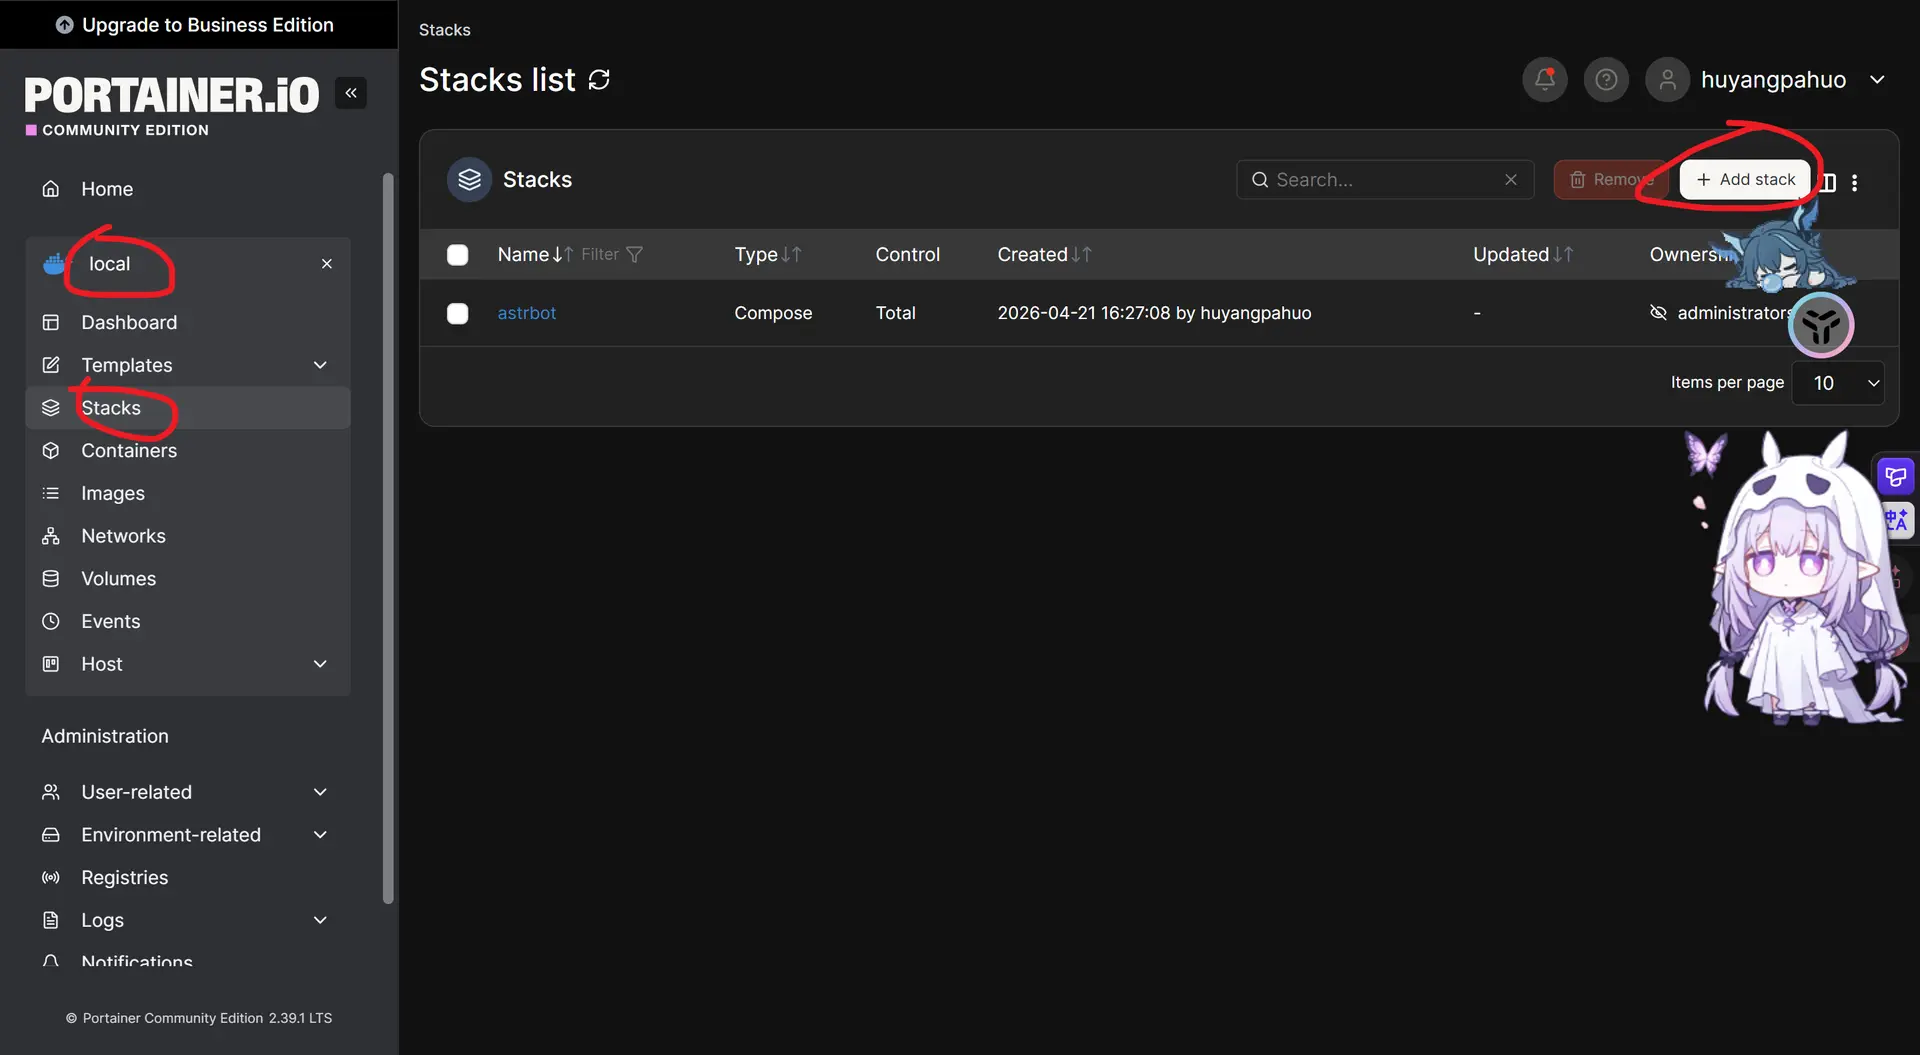Image resolution: width=1920 pixels, height=1055 pixels.
Task: Click the round Y-shaped floating widget
Action: coord(1821,325)
